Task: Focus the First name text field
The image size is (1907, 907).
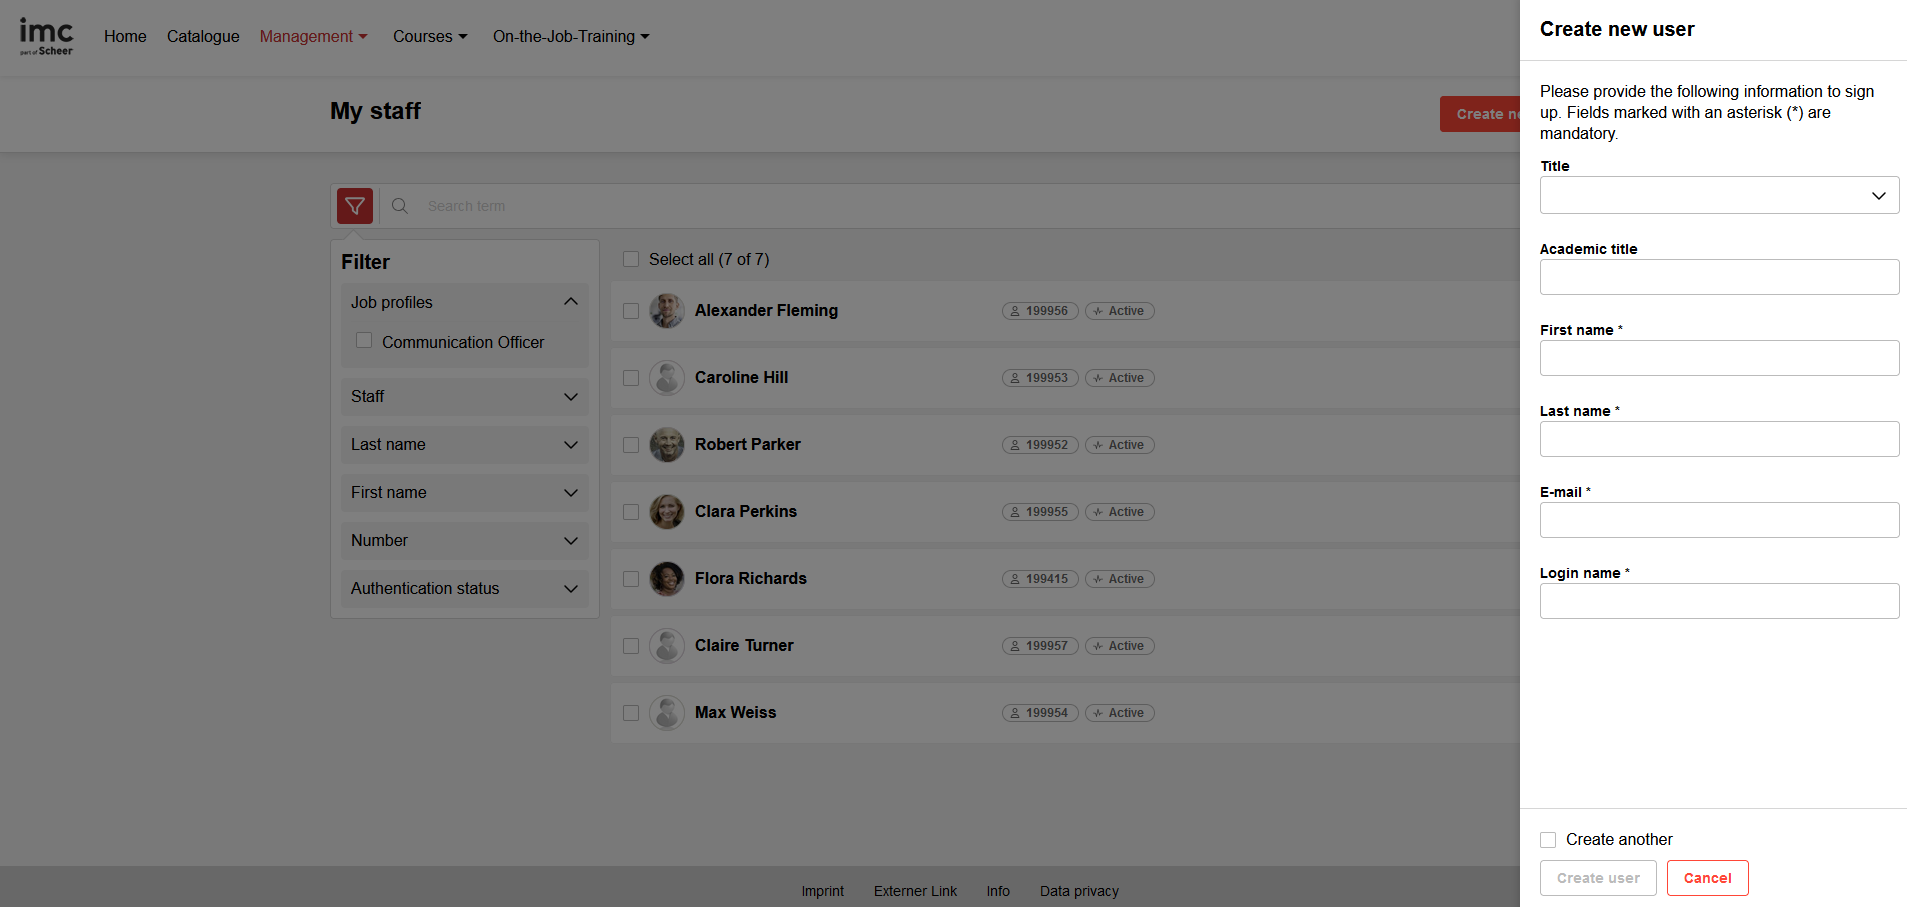Action: pyautogui.click(x=1719, y=358)
